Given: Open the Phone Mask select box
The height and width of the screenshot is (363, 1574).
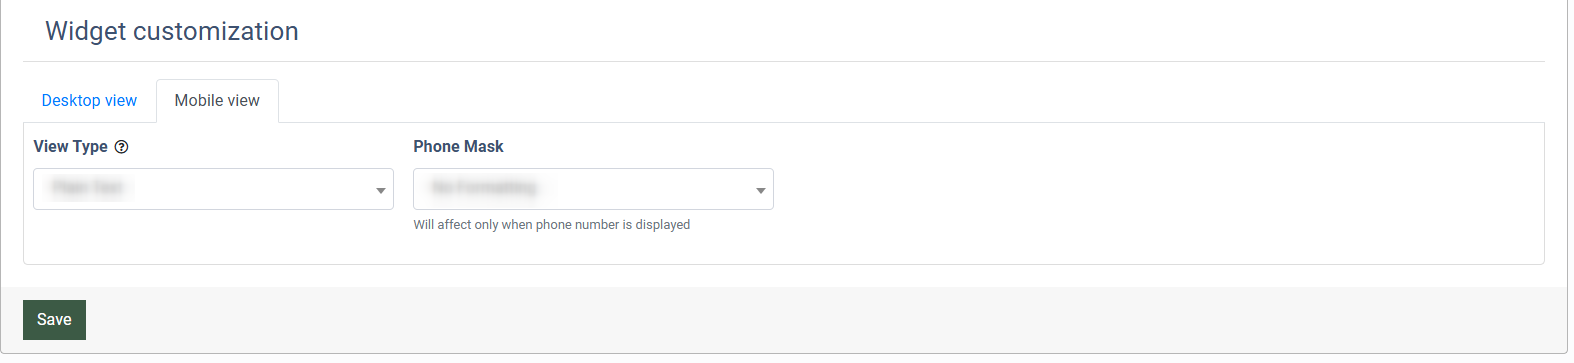Looking at the screenshot, I should [593, 189].
